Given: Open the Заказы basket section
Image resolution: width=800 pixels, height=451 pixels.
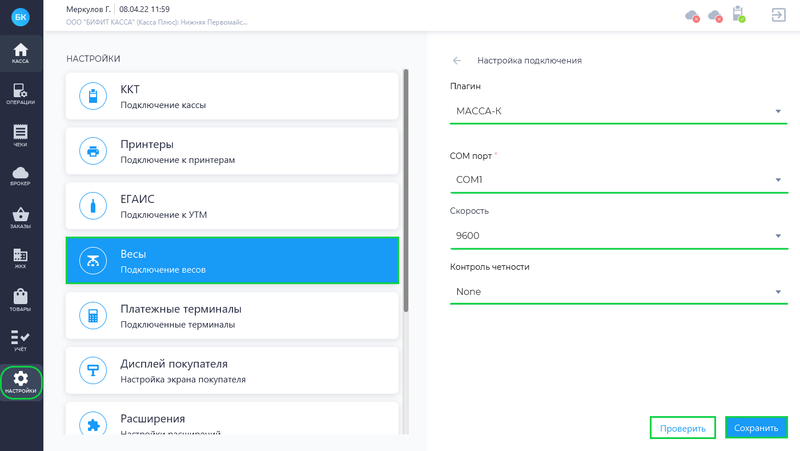Looking at the screenshot, I should pos(20,218).
